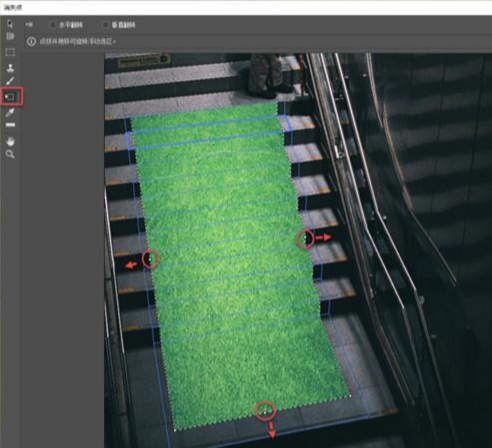Image resolution: width=492 pixels, height=448 pixels.
Task: Activate the Hand pan tool
Action: 10,141
